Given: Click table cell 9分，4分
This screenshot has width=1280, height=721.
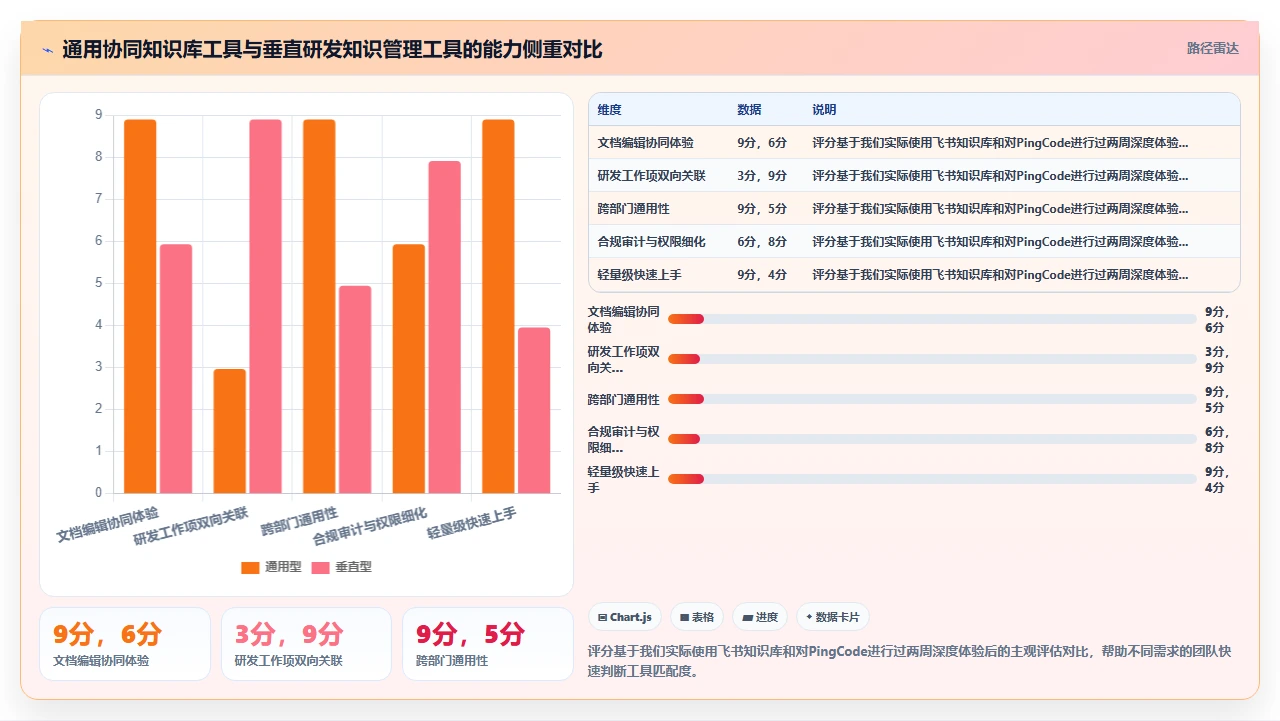Looking at the screenshot, I should 762,275.
